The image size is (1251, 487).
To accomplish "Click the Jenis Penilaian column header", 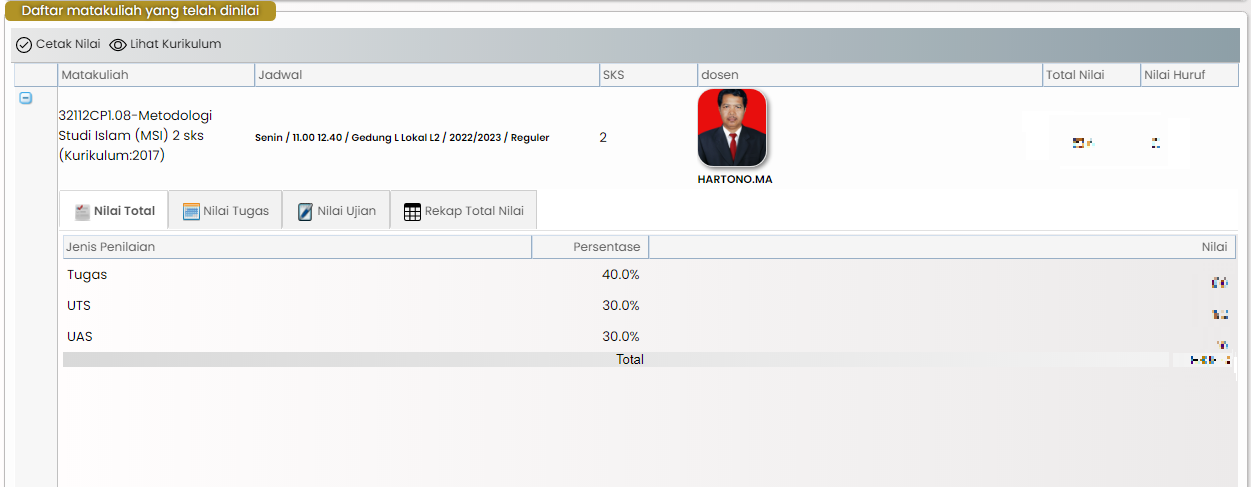I will pos(110,246).
